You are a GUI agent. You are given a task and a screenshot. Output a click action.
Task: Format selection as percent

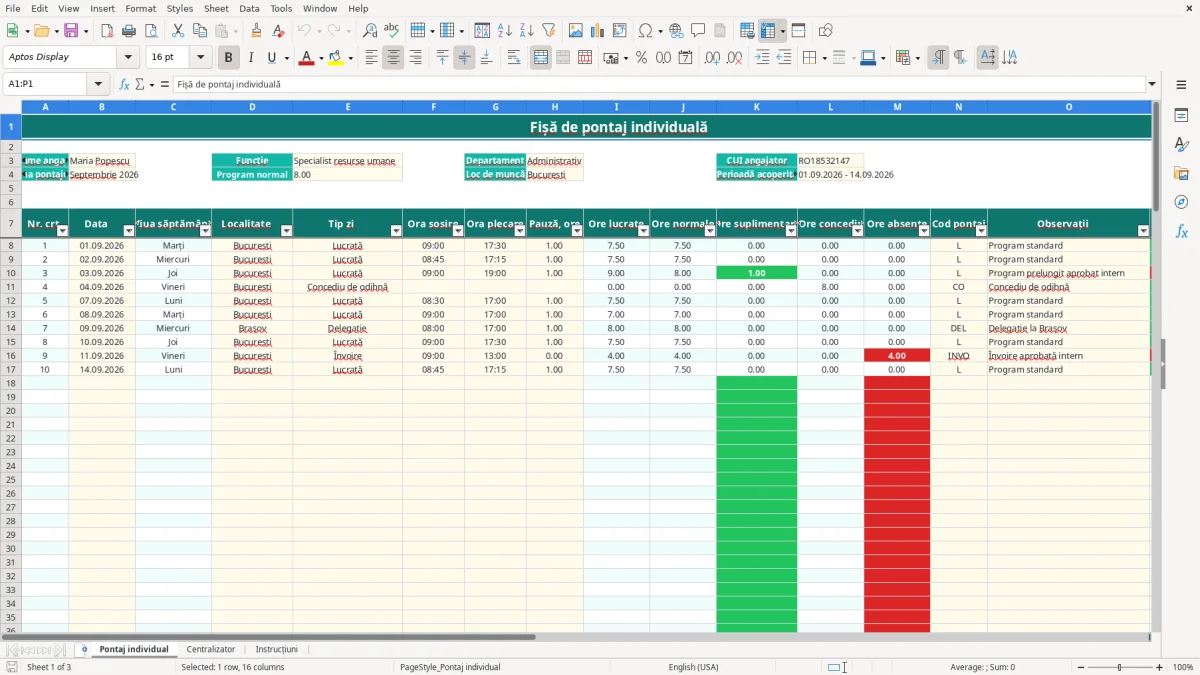tap(641, 58)
